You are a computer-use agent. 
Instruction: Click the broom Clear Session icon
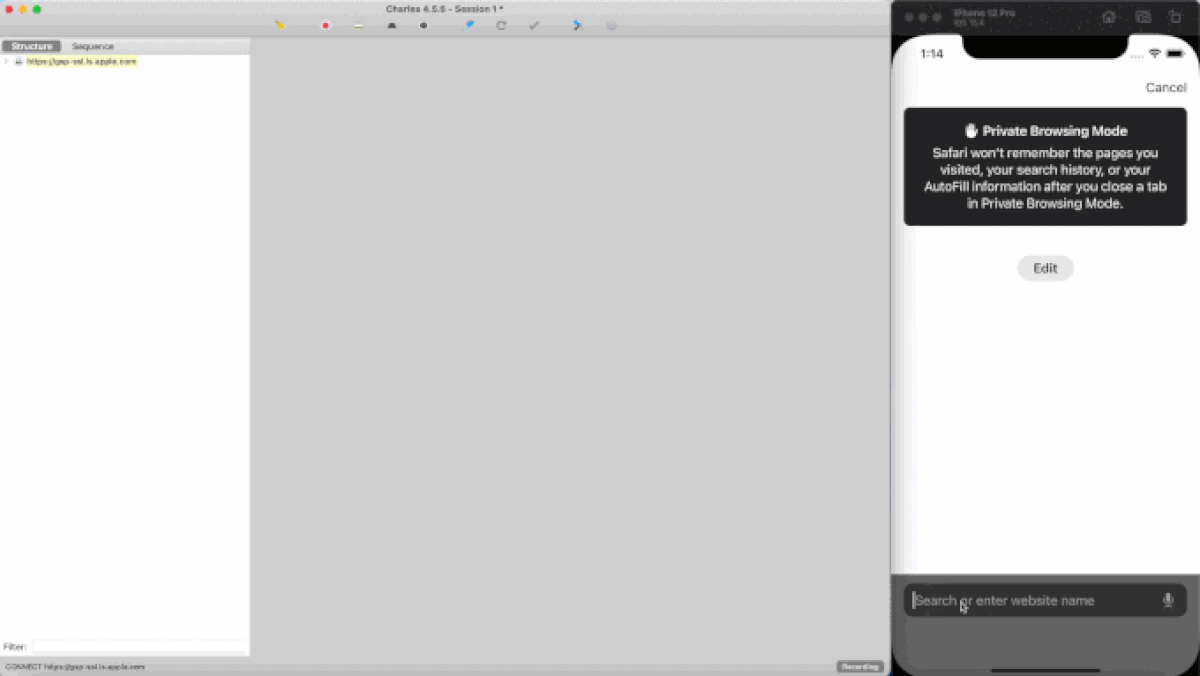click(280, 25)
